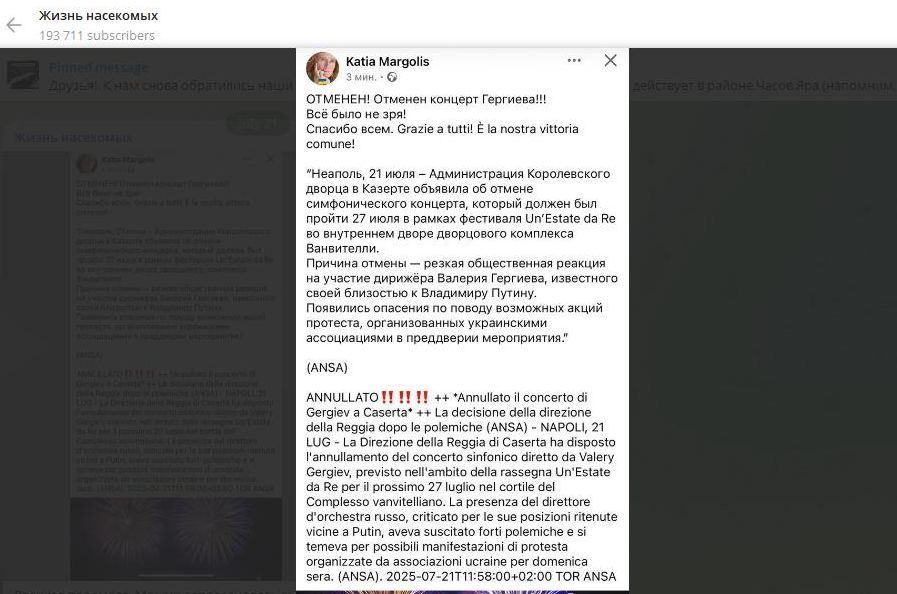
Task: Open the dimmed fireworks thumbnail in chat
Action: coord(176,538)
